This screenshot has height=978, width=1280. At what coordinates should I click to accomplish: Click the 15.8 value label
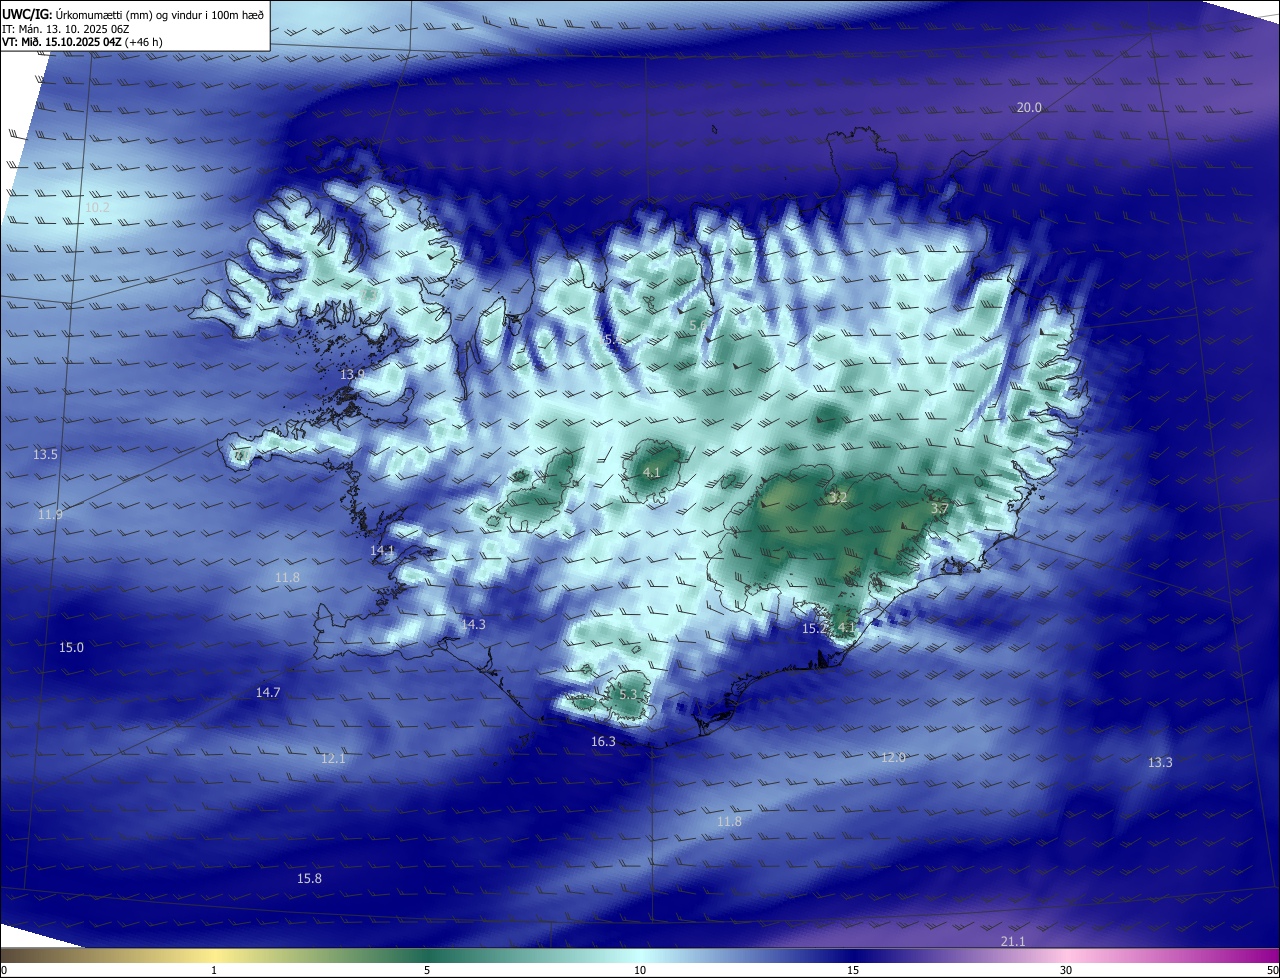309,879
